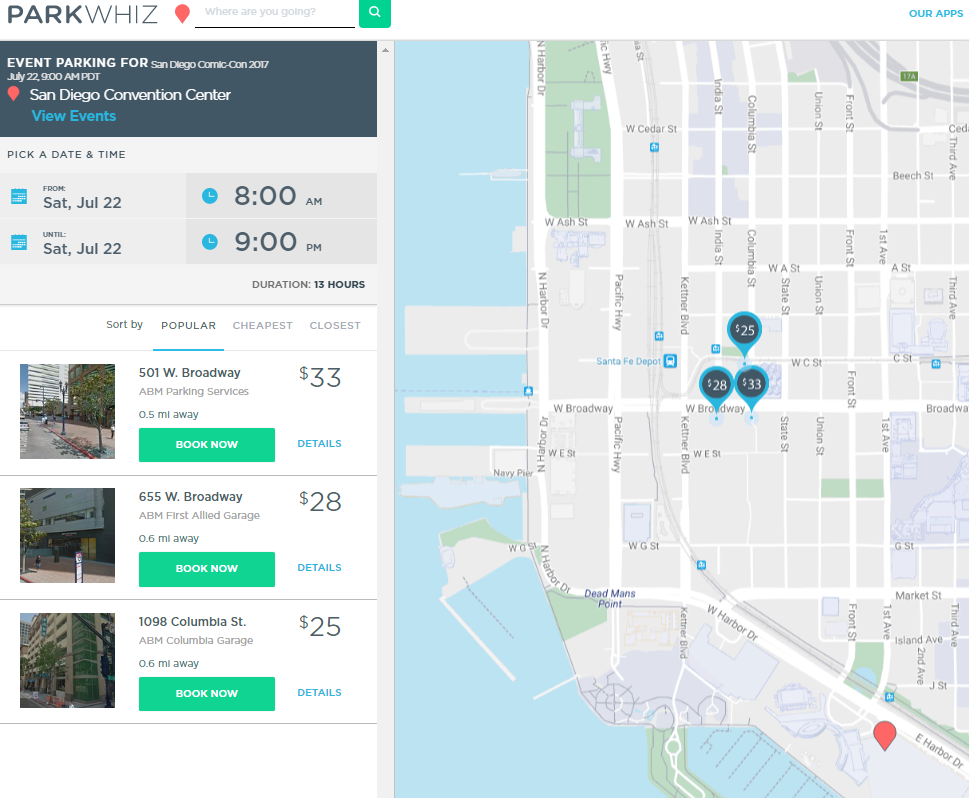The height and width of the screenshot is (798, 969).
Task: Open the 9:00 PM end time picker
Action: 282,242
